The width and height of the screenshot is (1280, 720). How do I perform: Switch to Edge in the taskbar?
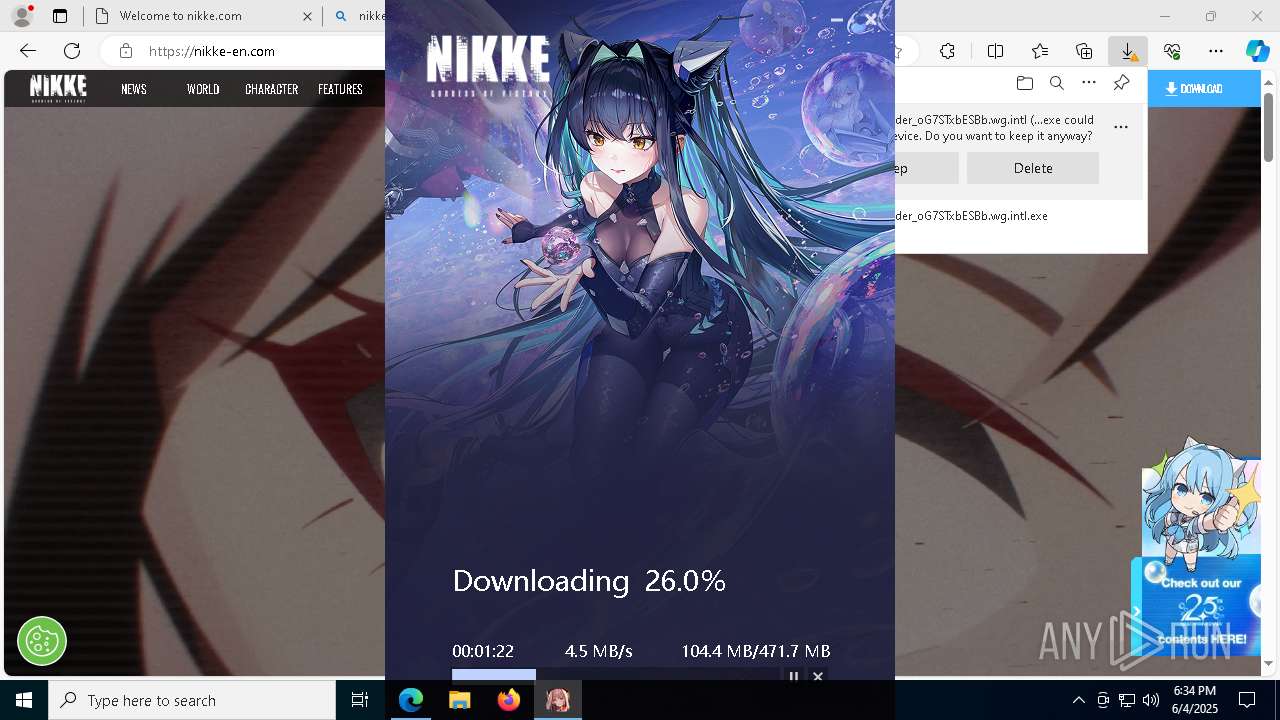pyautogui.click(x=411, y=700)
